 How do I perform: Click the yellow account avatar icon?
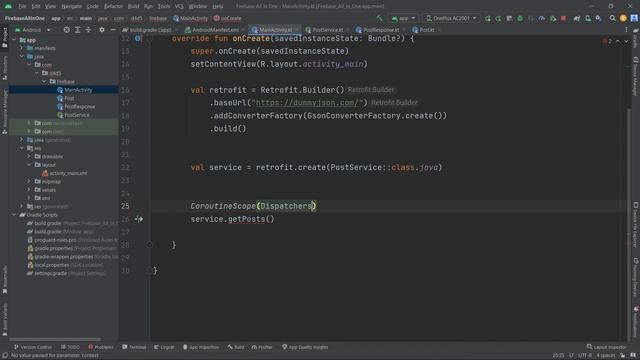[623, 18]
